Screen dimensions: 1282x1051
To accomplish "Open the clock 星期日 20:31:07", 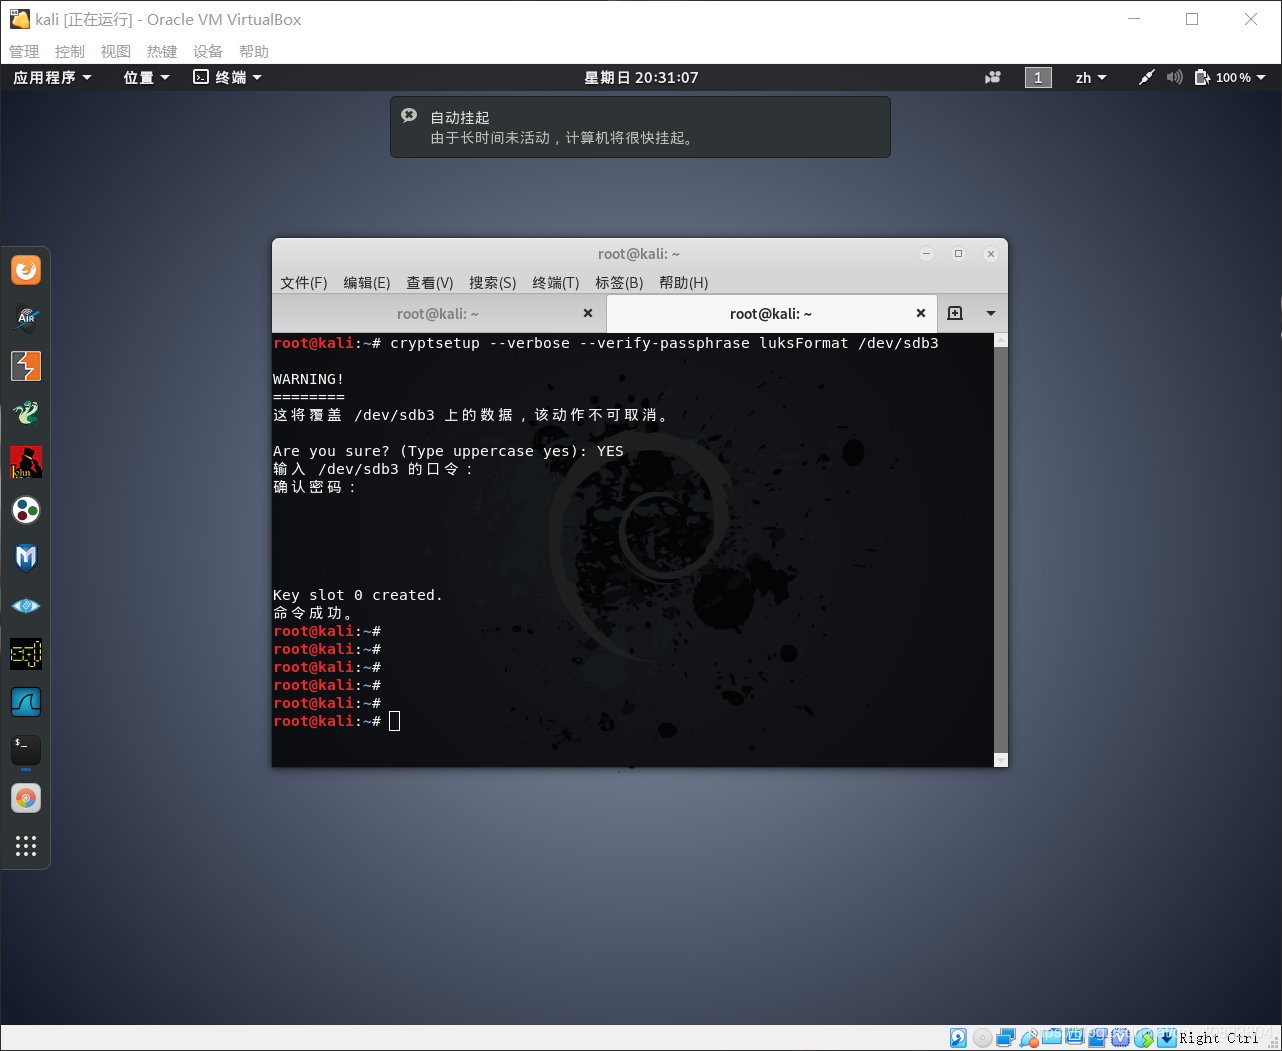I will coord(641,77).
